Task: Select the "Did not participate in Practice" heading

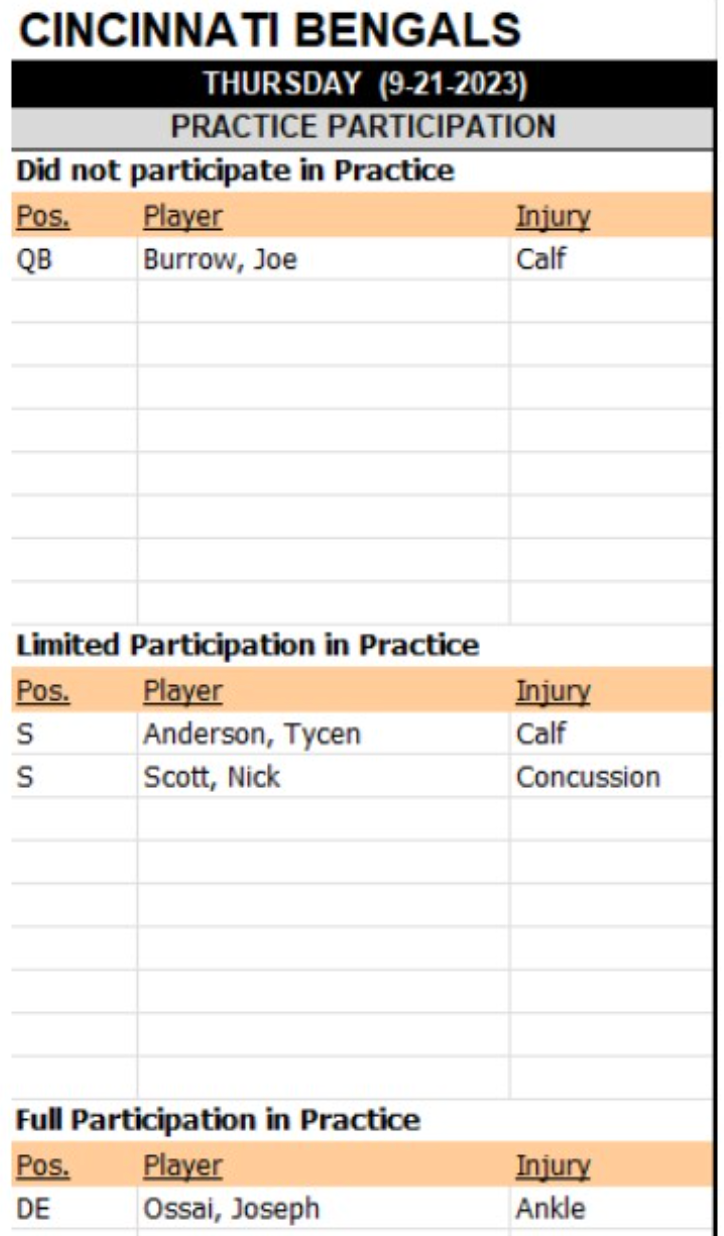Action: tap(235, 170)
